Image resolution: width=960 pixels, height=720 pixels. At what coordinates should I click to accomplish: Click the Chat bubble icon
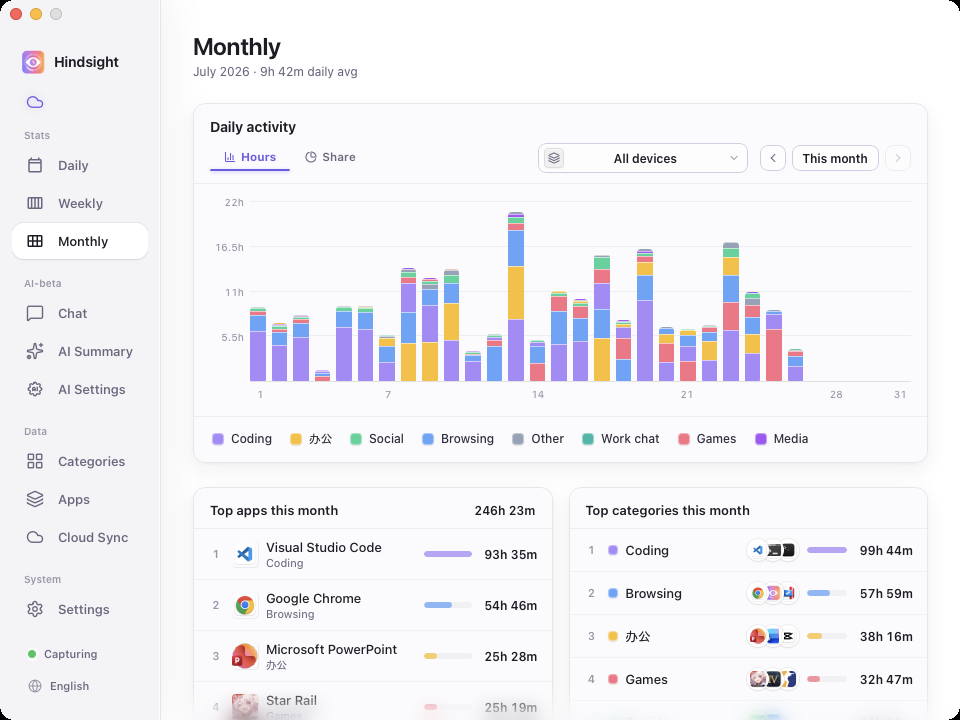click(35, 313)
